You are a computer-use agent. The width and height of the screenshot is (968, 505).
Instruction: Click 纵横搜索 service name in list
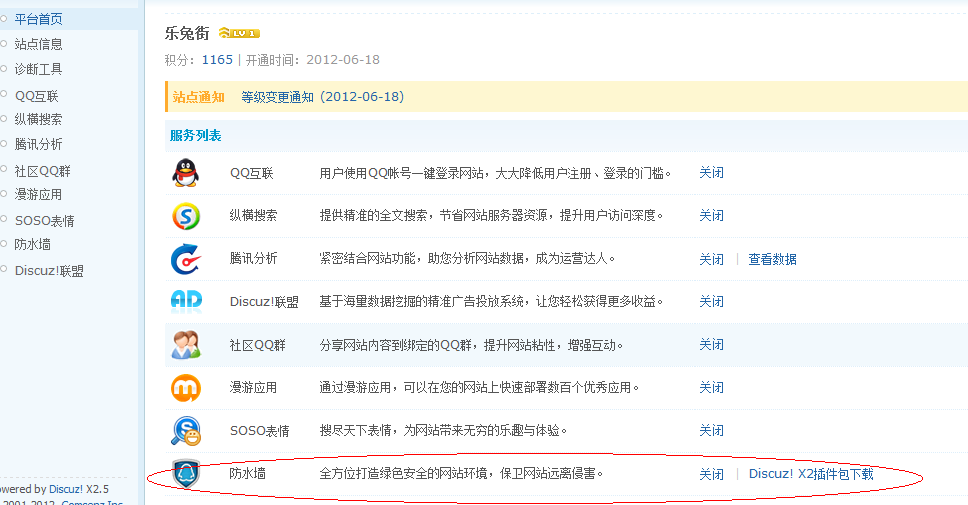pos(254,215)
